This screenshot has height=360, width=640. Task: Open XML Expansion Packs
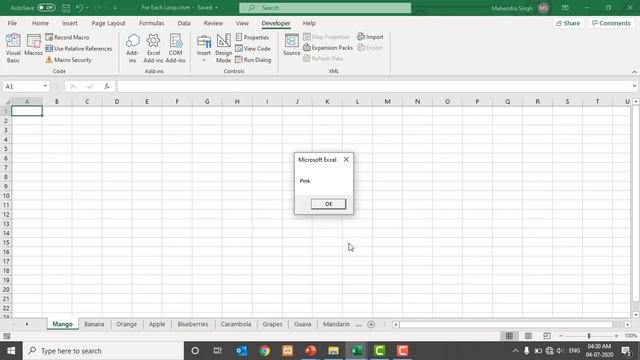pos(328,48)
